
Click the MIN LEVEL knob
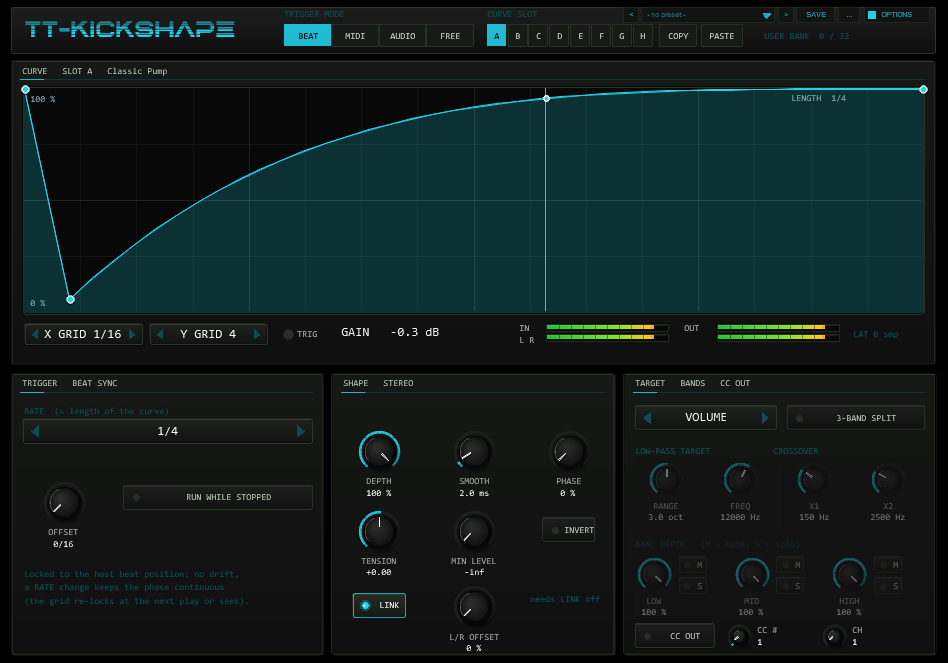coord(474,532)
